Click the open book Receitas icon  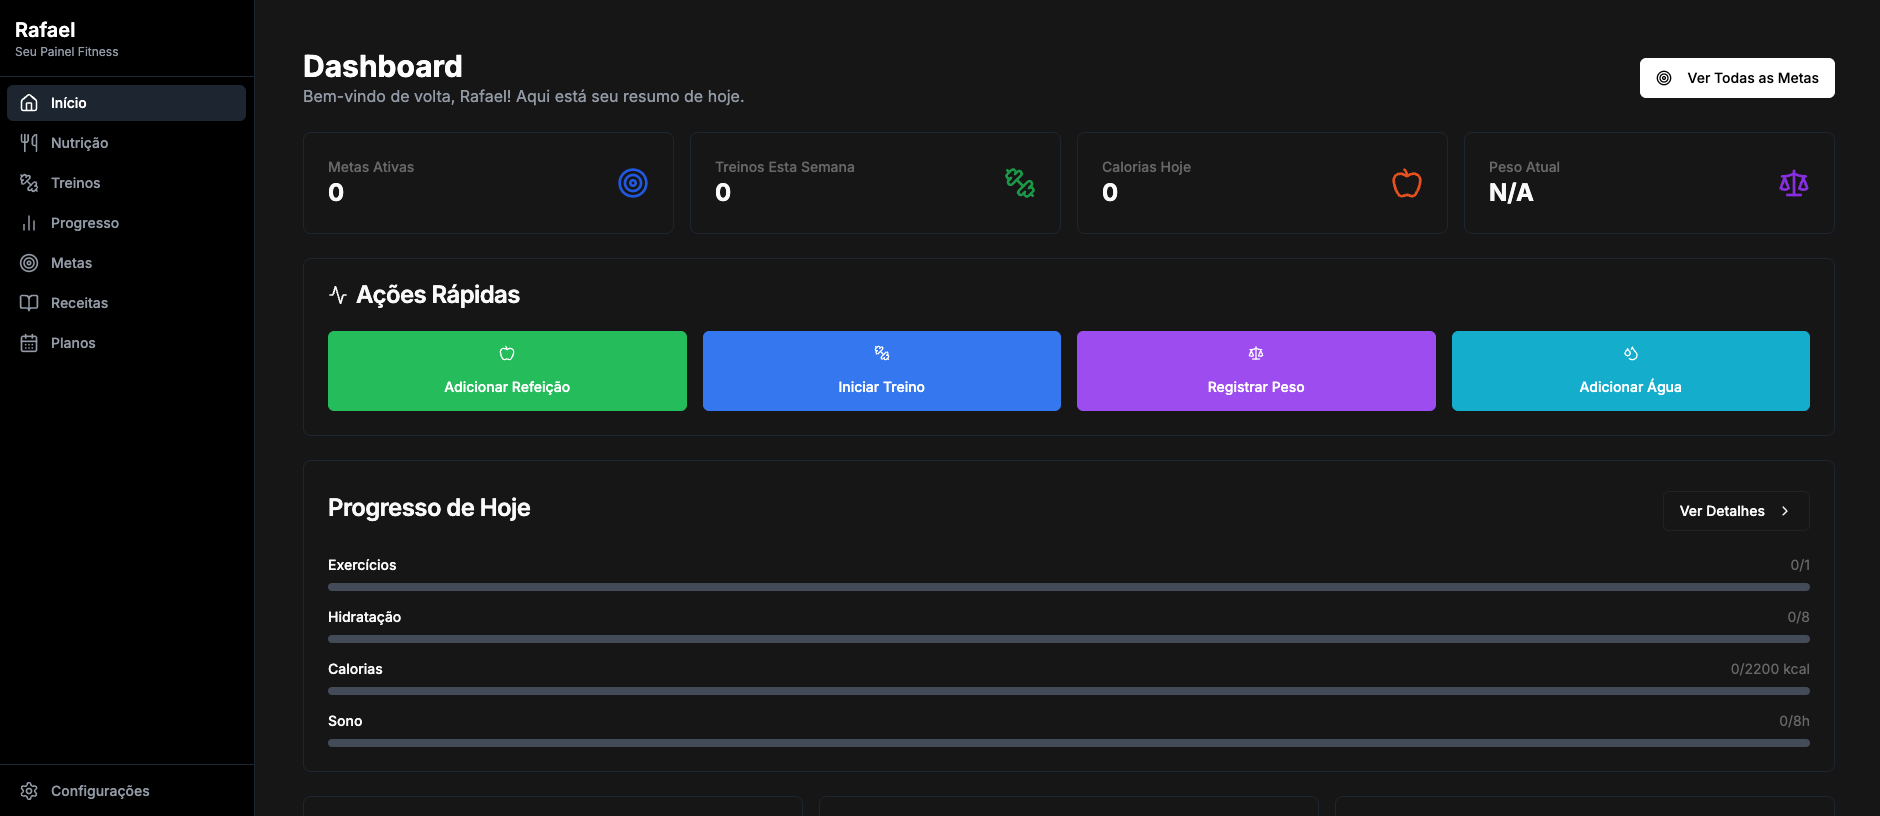coord(29,303)
